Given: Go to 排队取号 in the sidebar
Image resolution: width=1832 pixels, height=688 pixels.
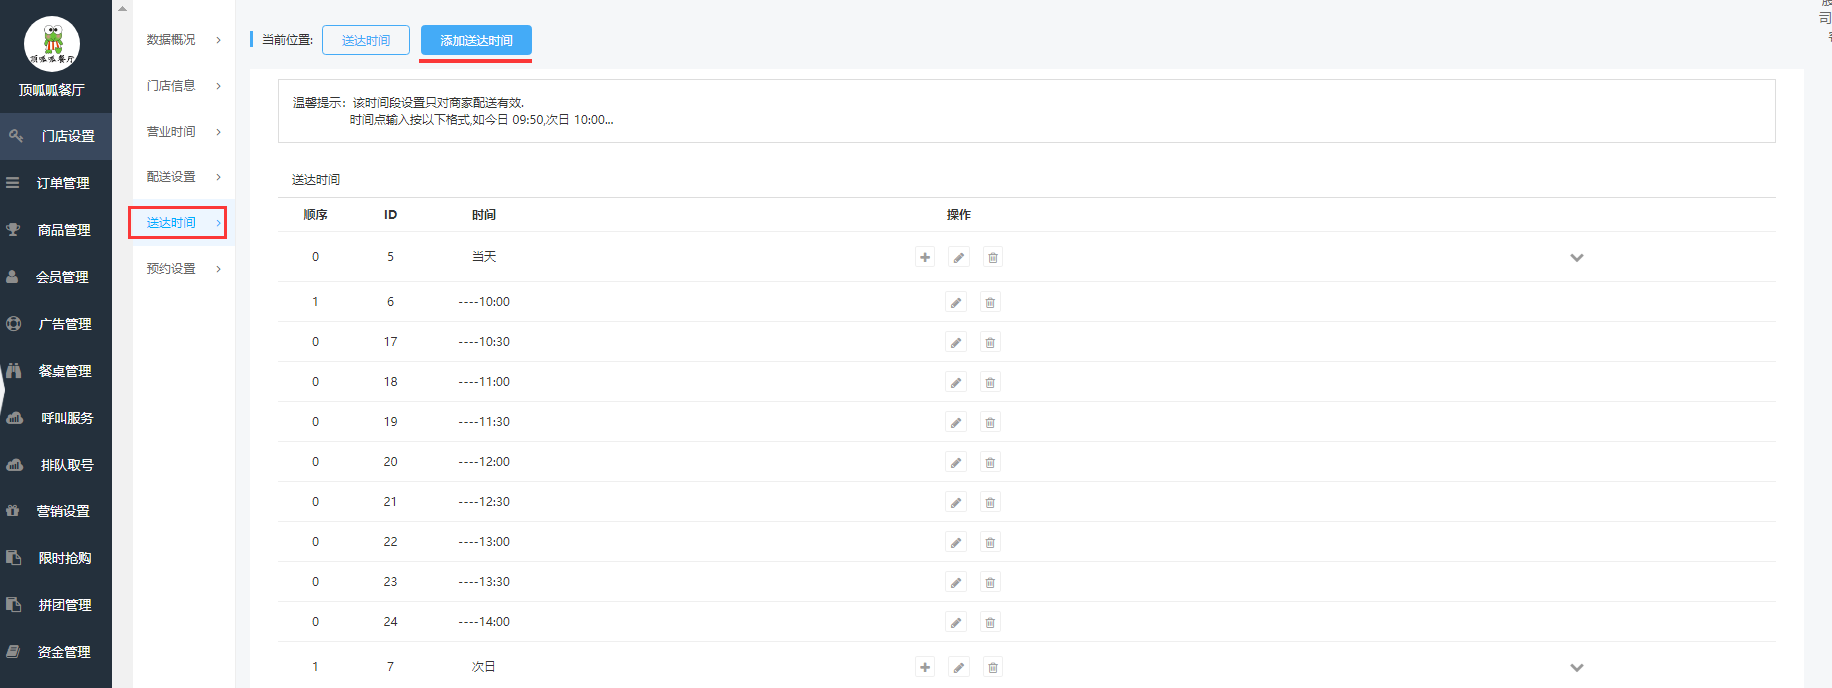Looking at the screenshot, I should (x=56, y=465).
